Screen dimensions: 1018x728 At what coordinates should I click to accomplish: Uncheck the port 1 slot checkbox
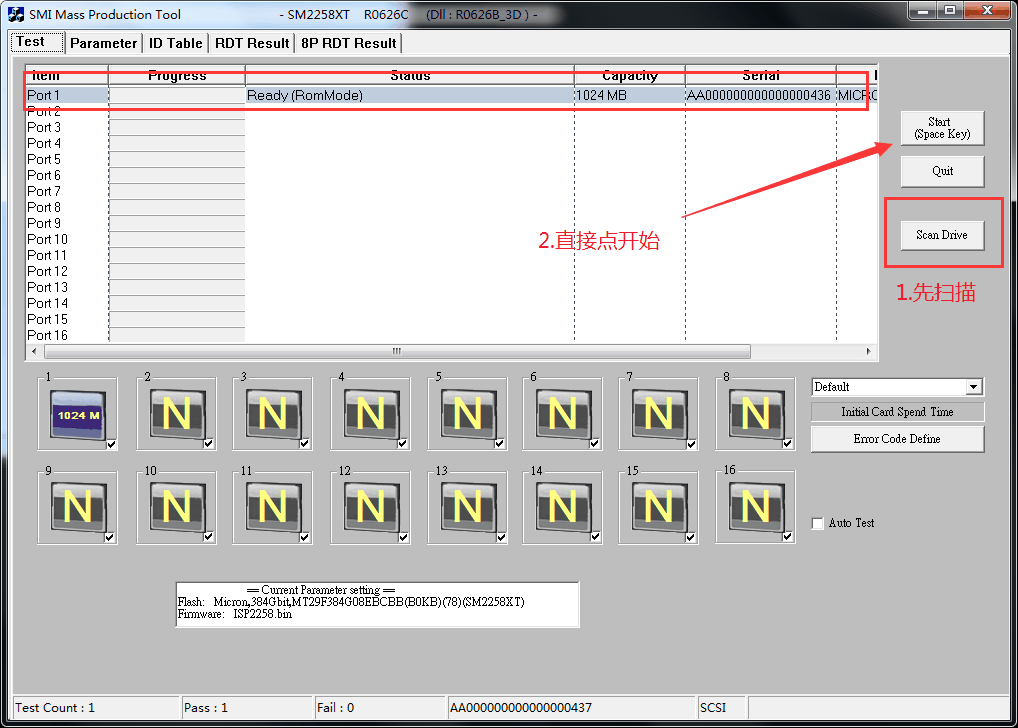[110, 444]
